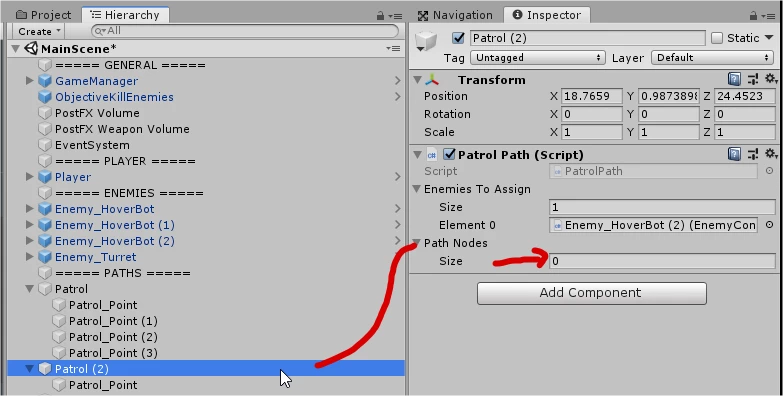The image size is (783, 396).
Task: Select PostFX Volume in the hierarchy
Action: [97, 113]
